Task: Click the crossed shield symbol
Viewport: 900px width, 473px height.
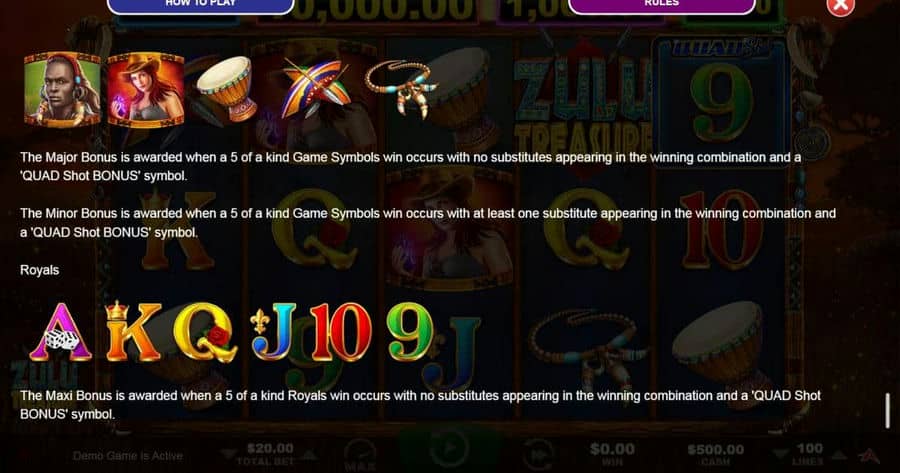Action: point(316,87)
